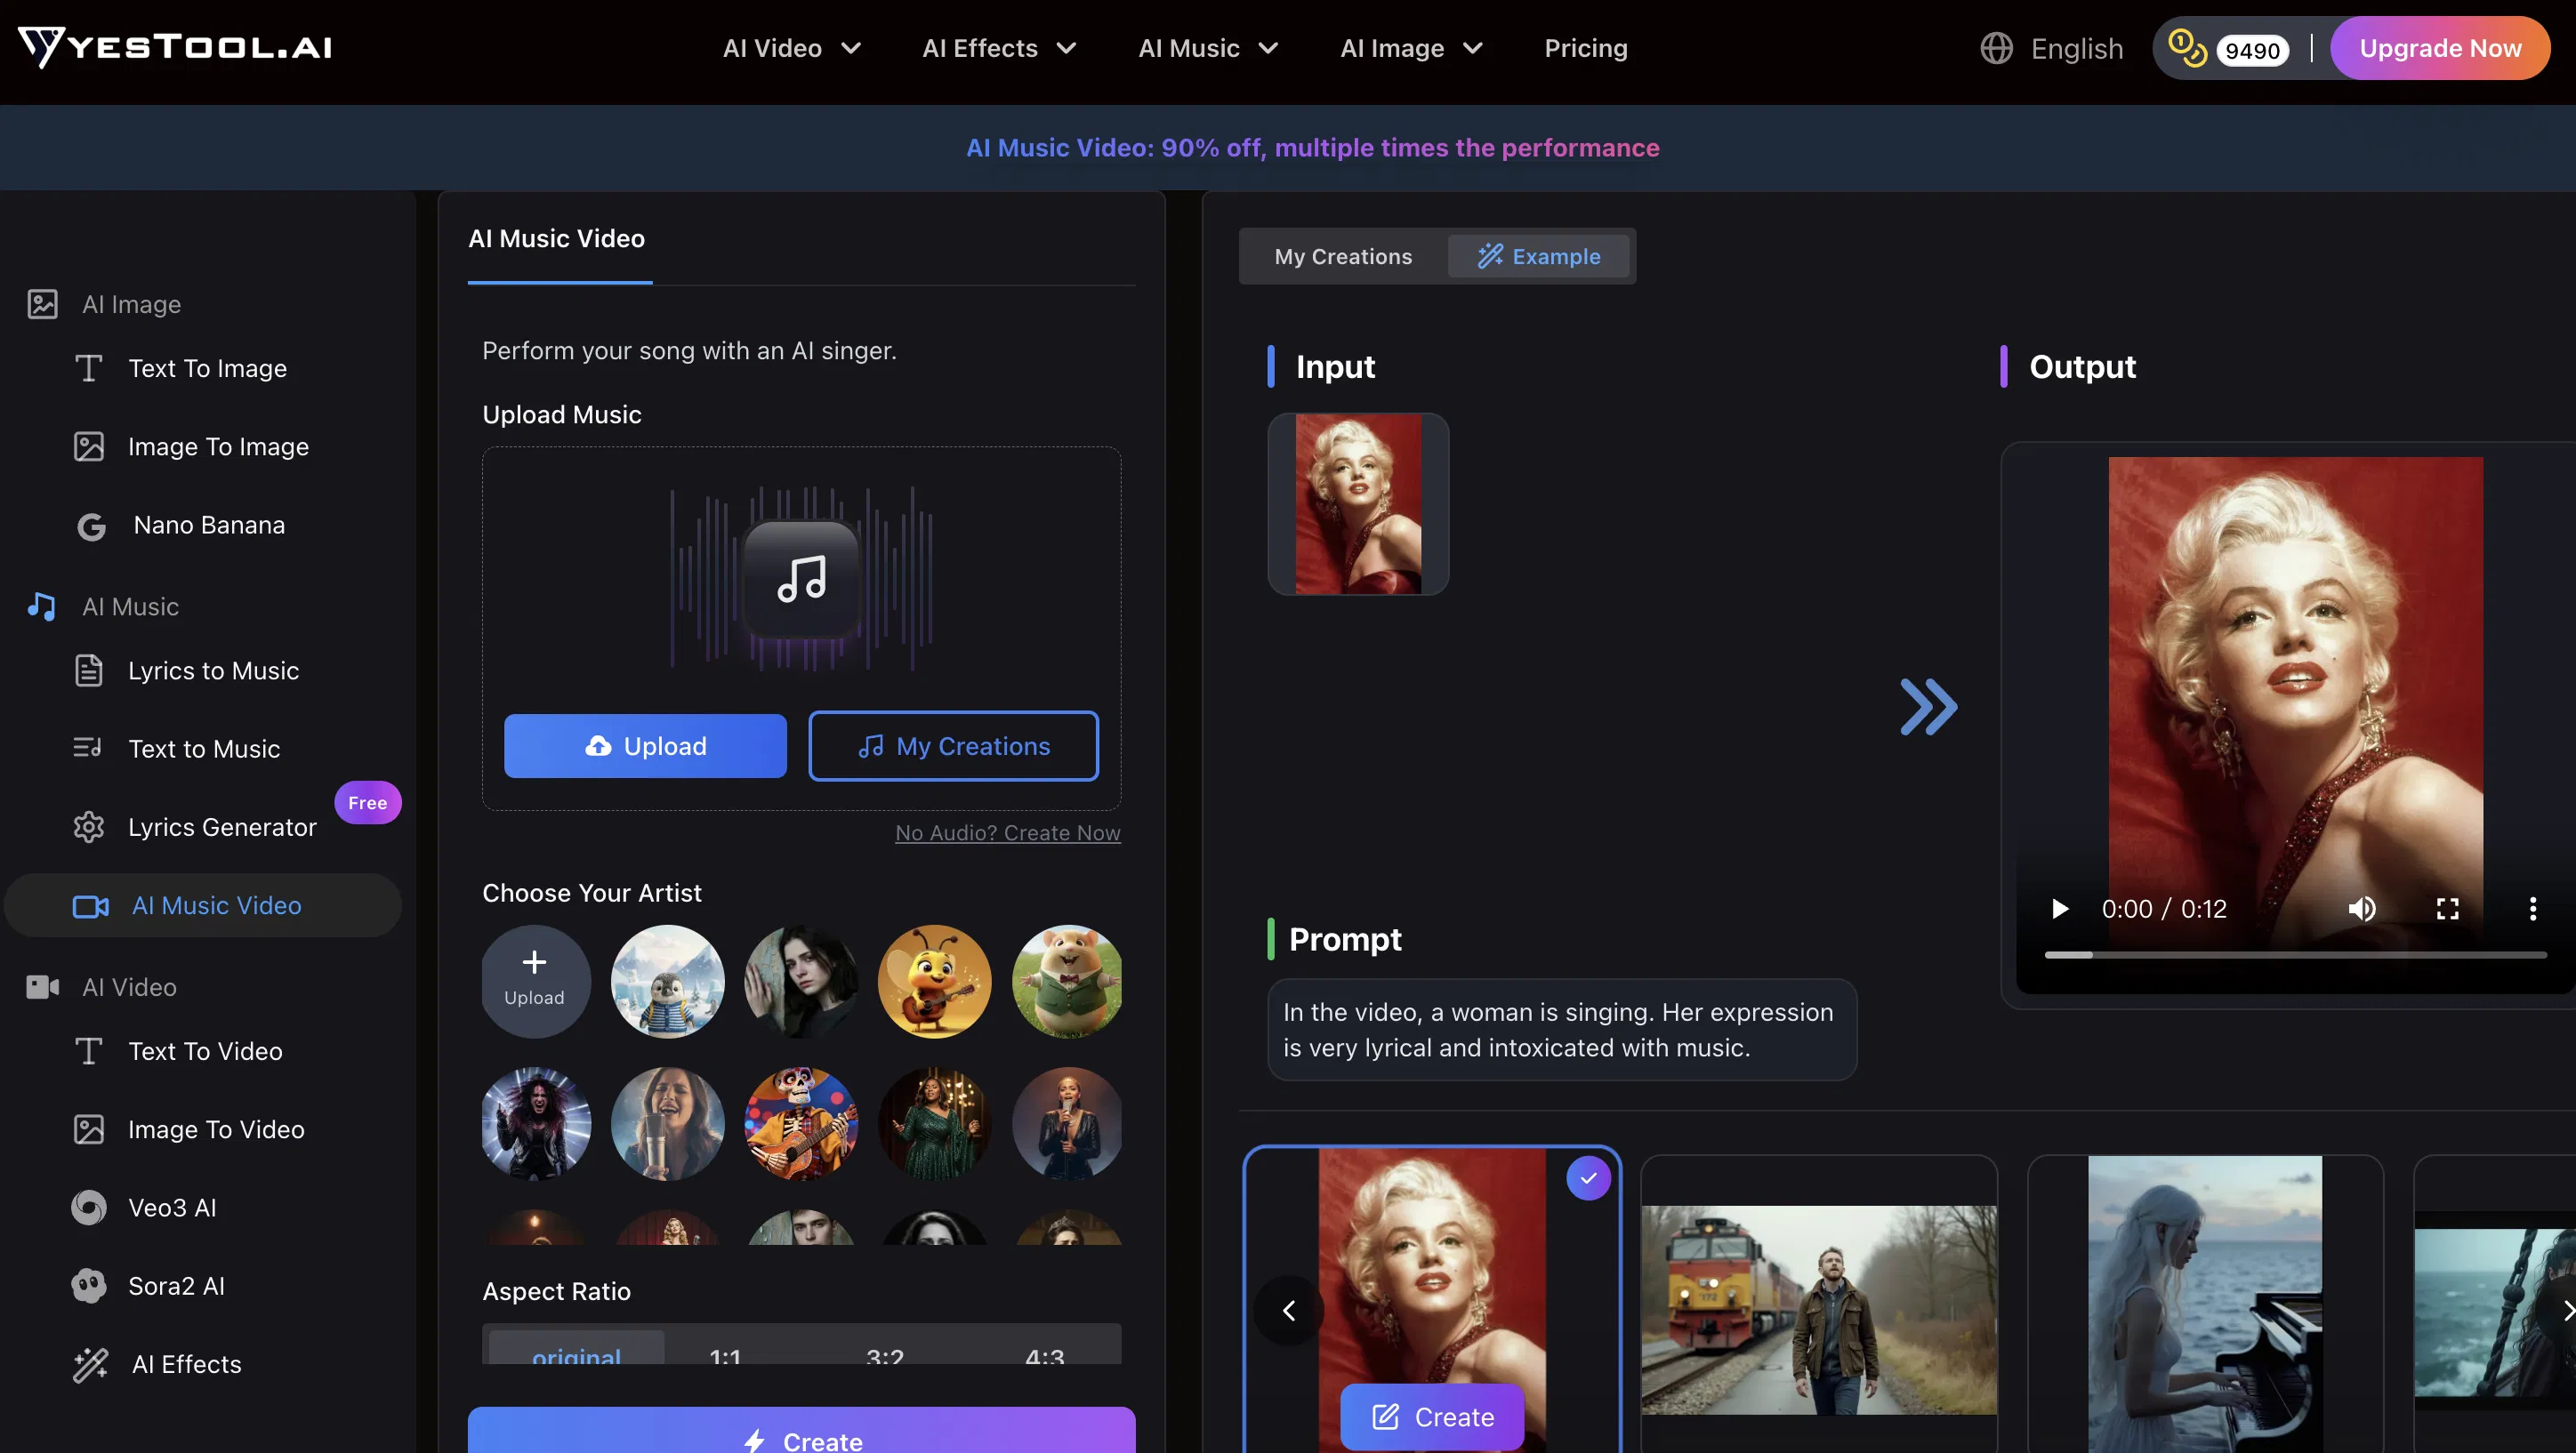Screen dimensions: 2576x1453
Task: Open Text To Image tool
Action: pos(207,368)
